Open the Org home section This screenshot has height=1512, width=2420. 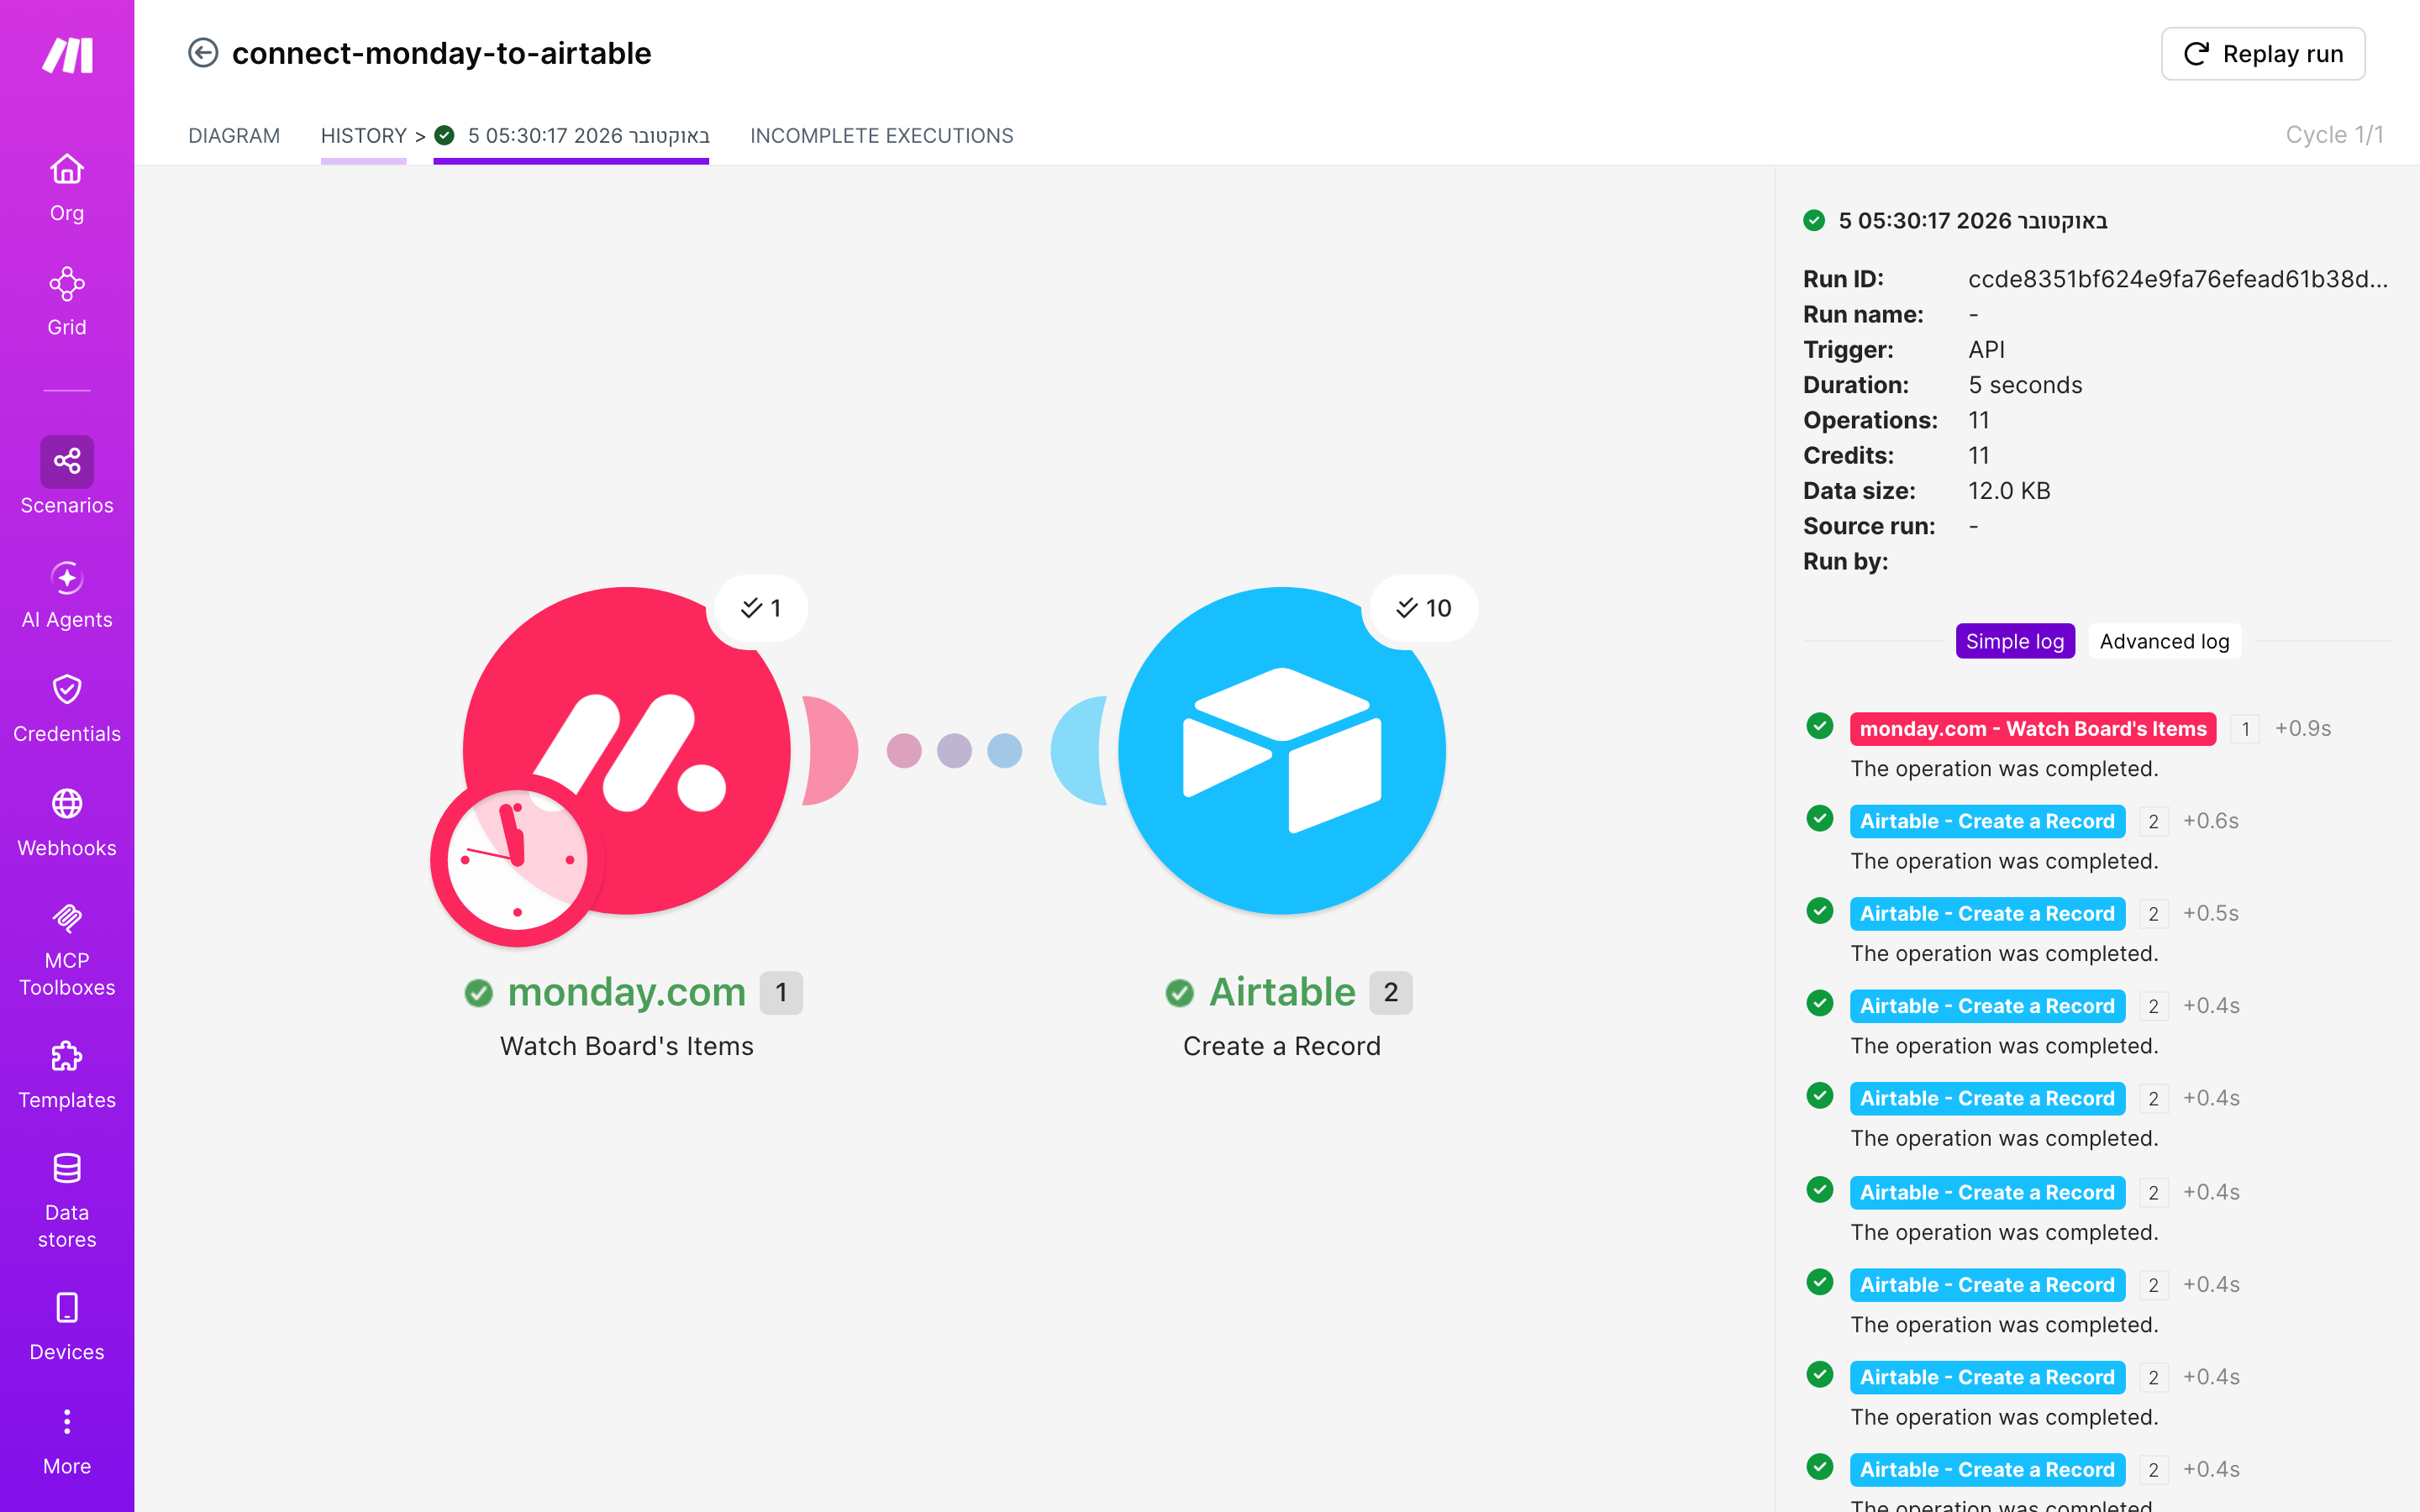pyautogui.click(x=67, y=188)
